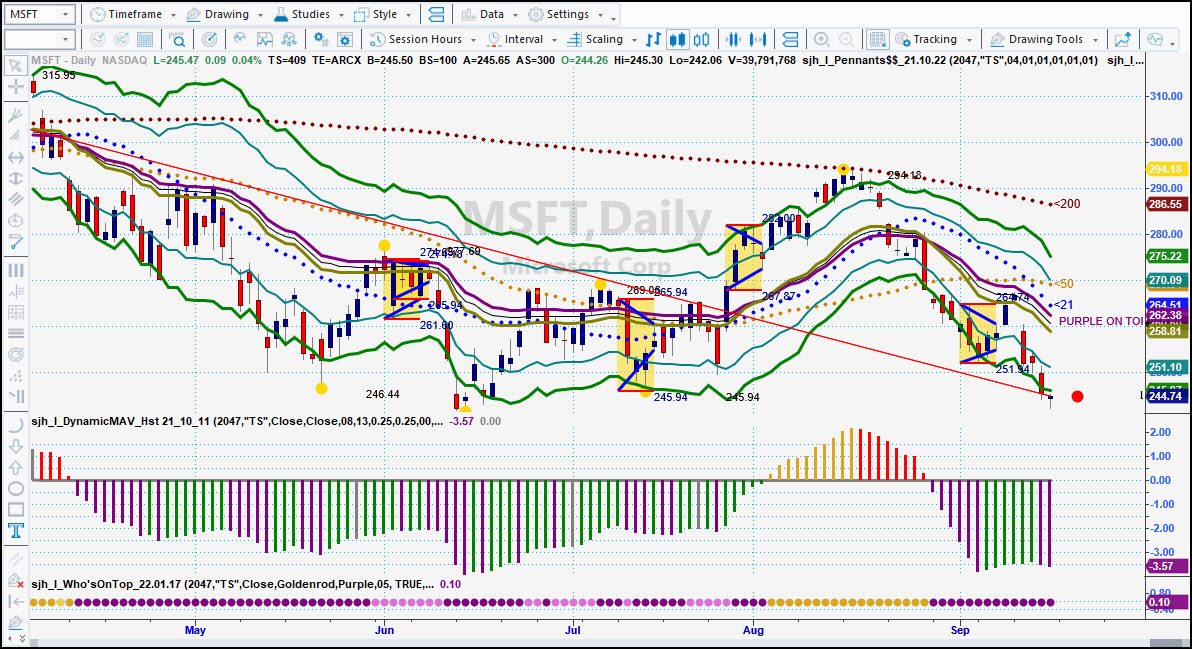
Task: Switch to OHLC bar chart style
Action: 653,40
